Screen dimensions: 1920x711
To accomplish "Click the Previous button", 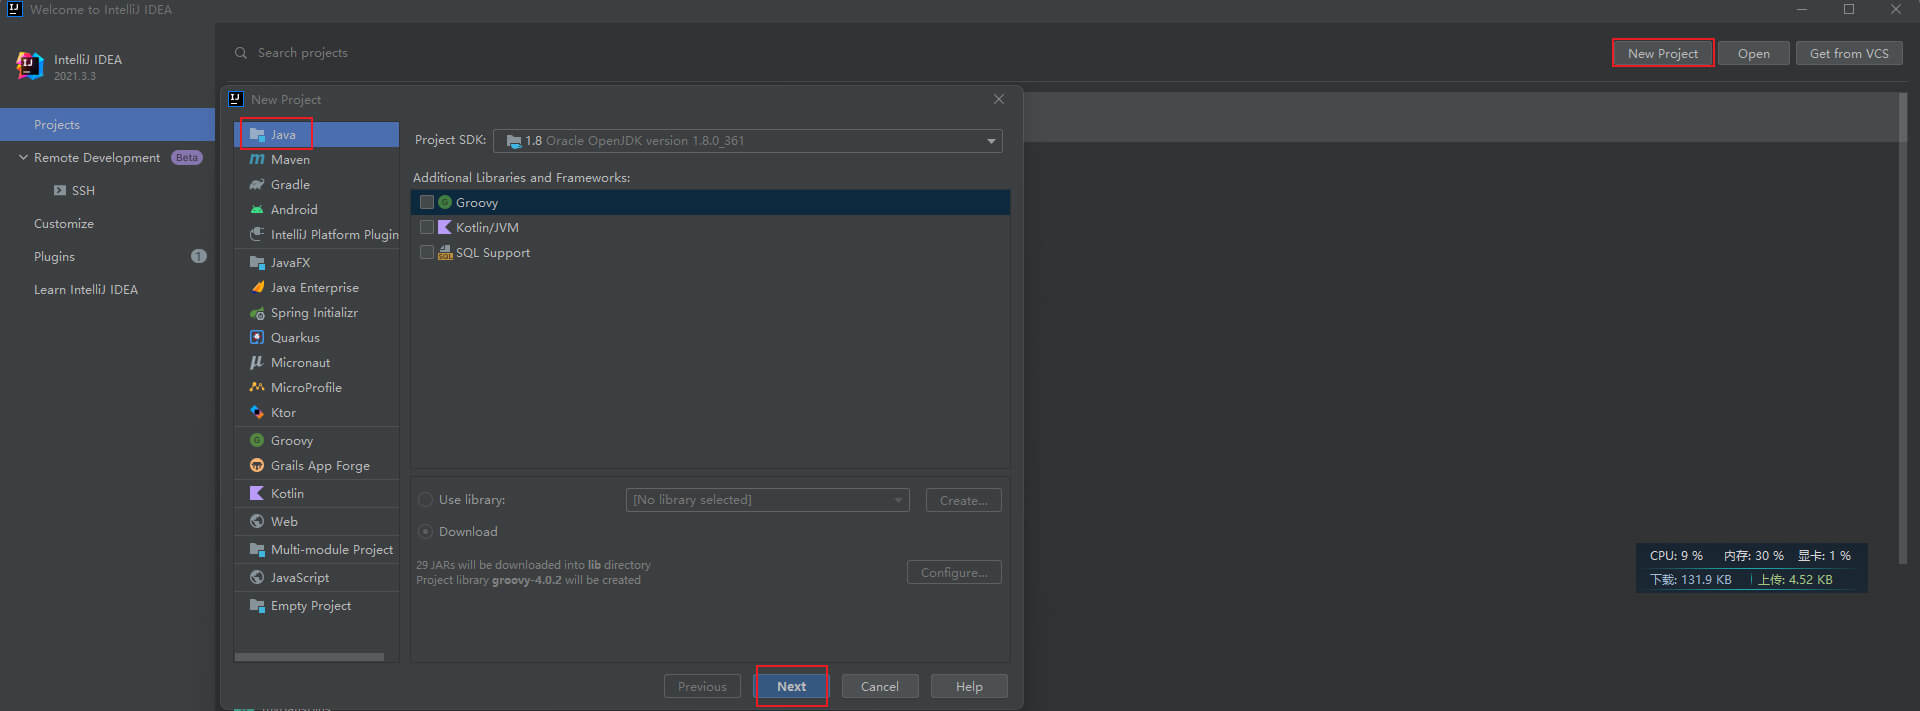I will point(702,687).
